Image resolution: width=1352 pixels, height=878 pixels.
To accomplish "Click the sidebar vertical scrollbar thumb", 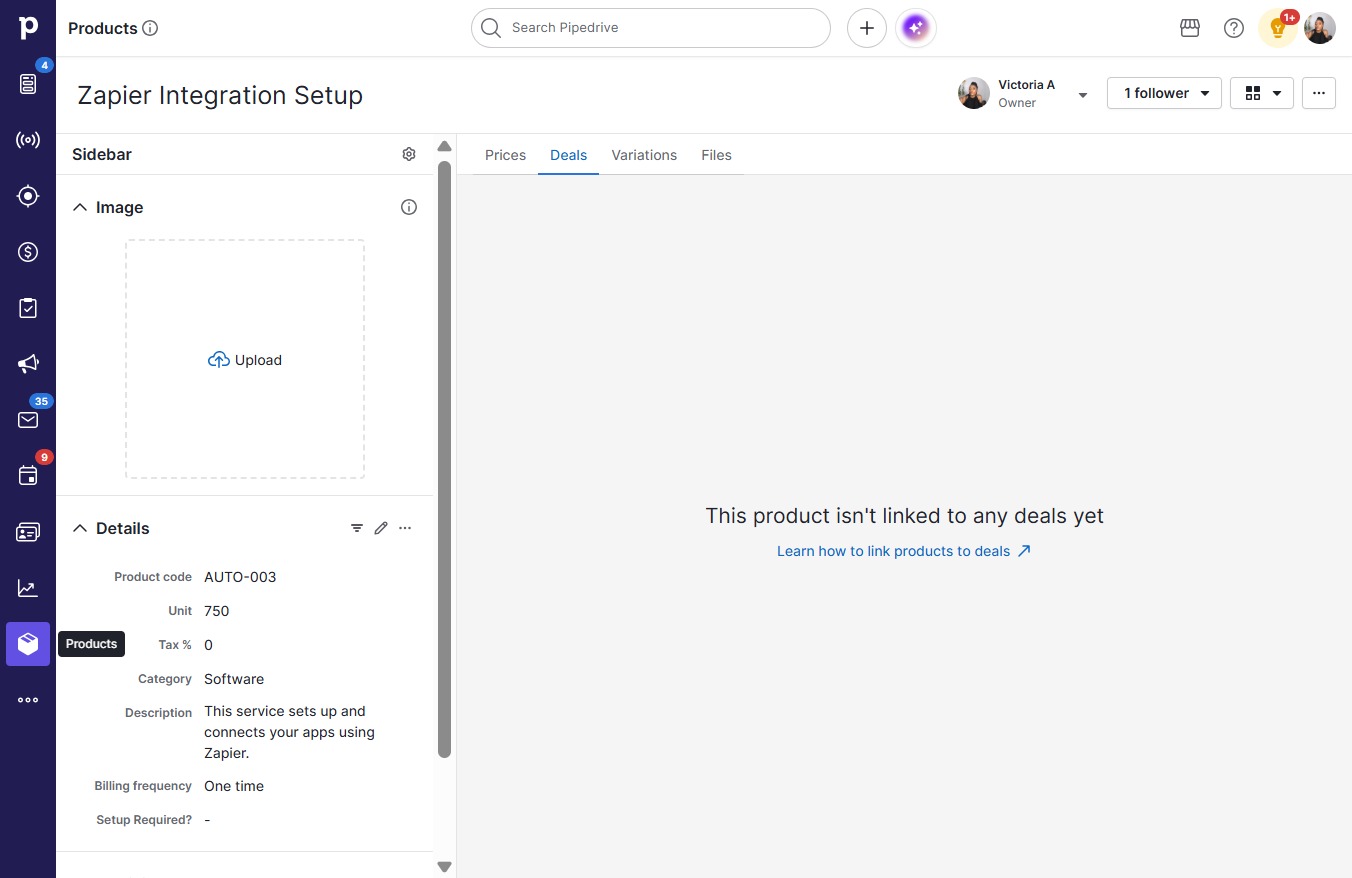I will pyautogui.click(x=445, y=459).
